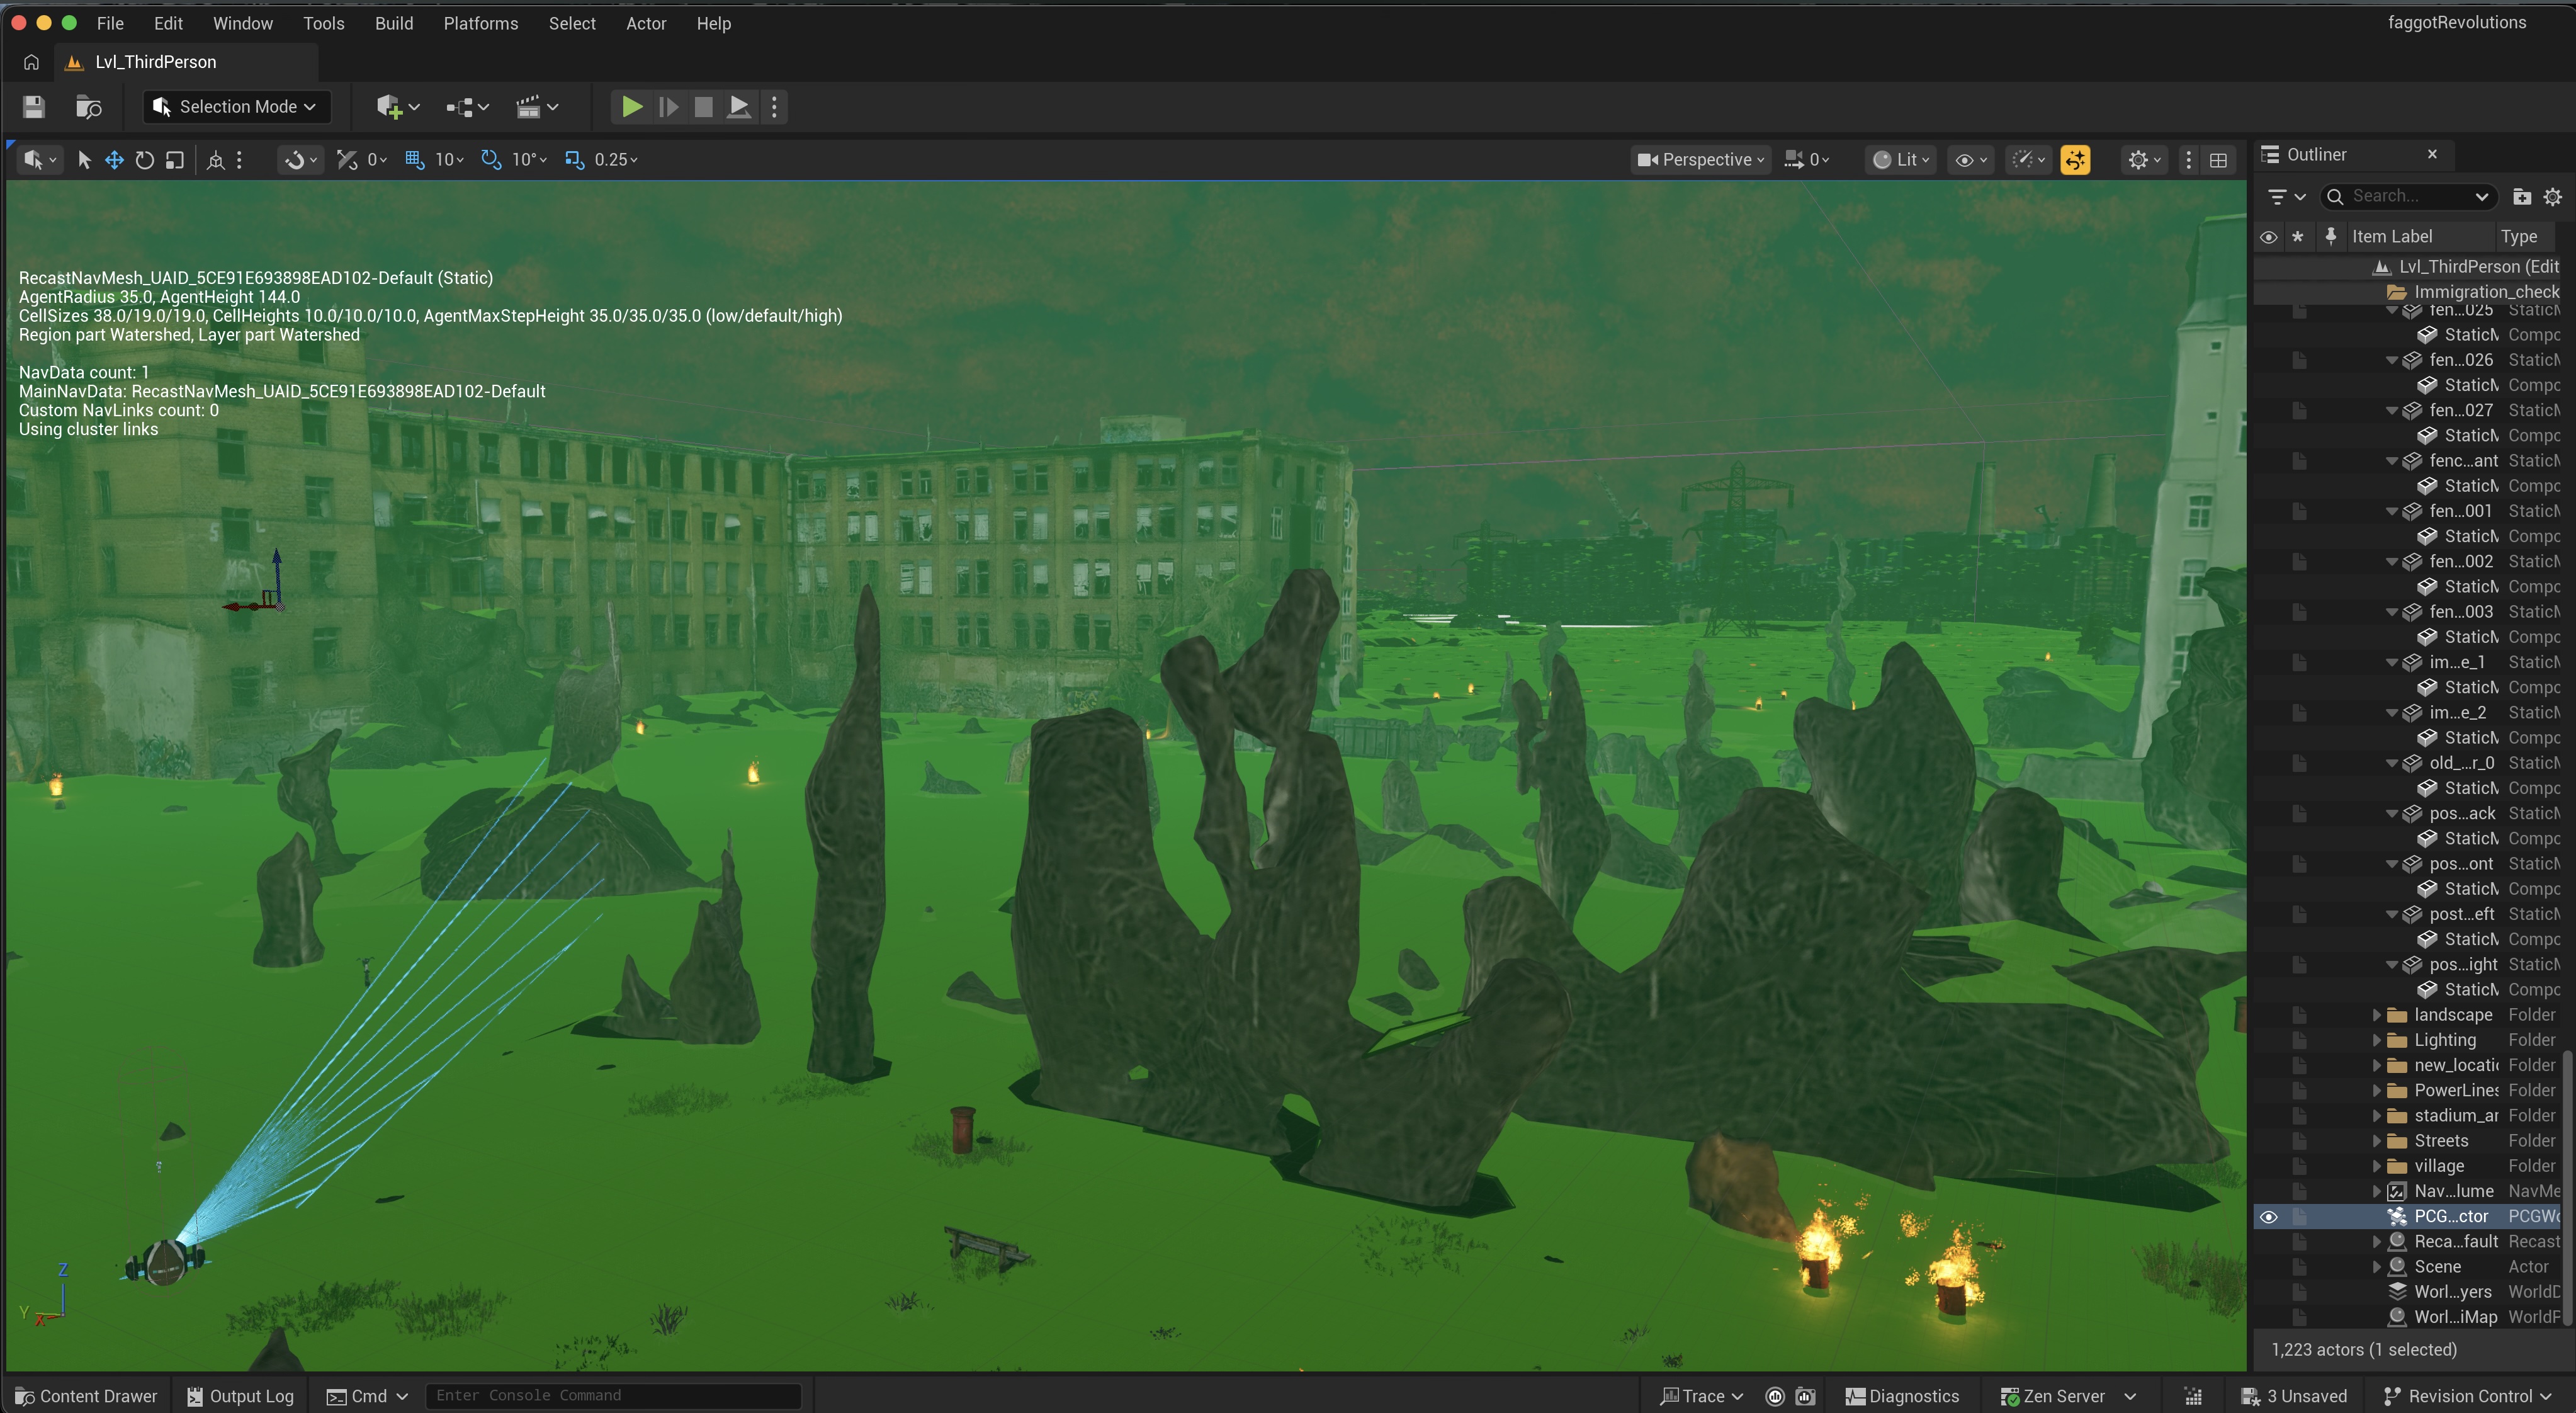Click the Stop simulation button

(704, 107)
